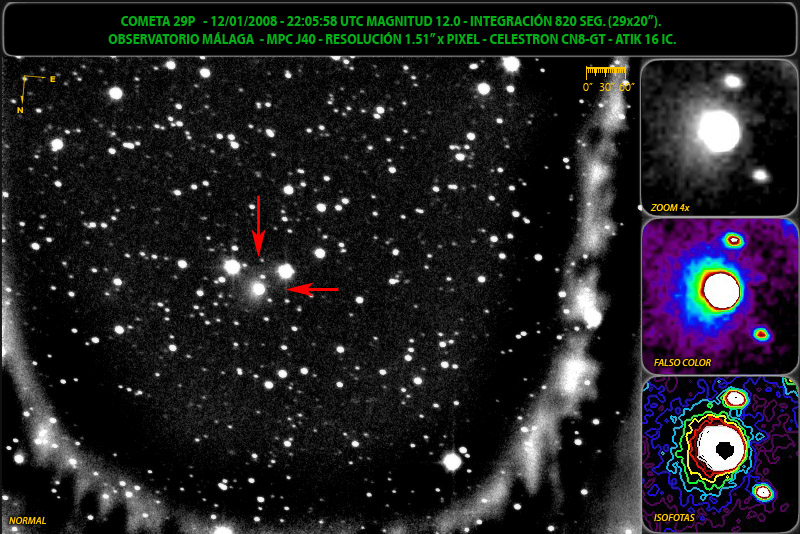The width and height of the screenshot is (800, 534).
Task: Click the FALSO COLOR comet panel
Action: 718,296
